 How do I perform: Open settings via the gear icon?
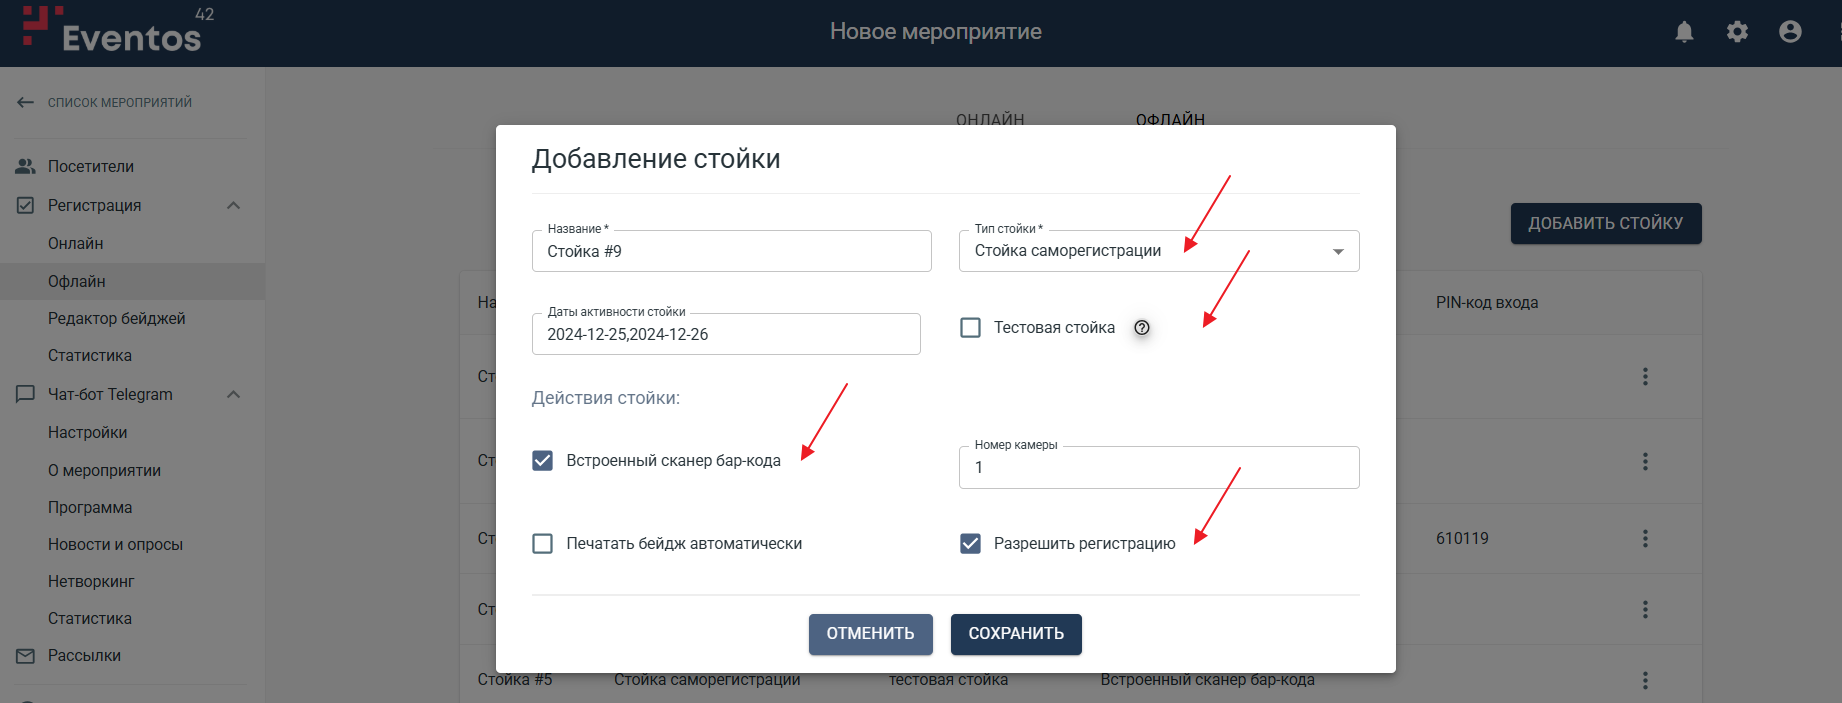click(1737, 32)
